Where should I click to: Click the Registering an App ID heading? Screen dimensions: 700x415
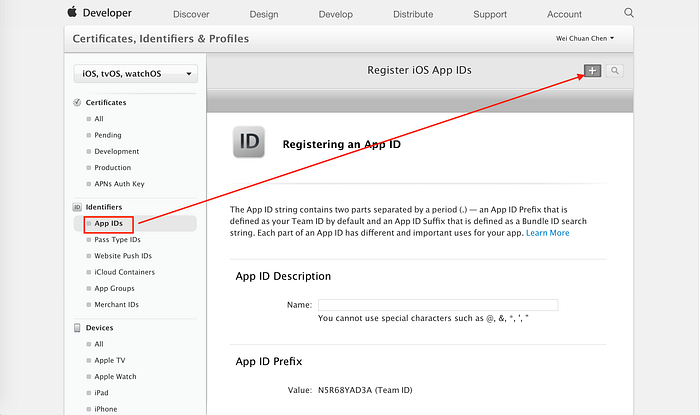point(342,144)
